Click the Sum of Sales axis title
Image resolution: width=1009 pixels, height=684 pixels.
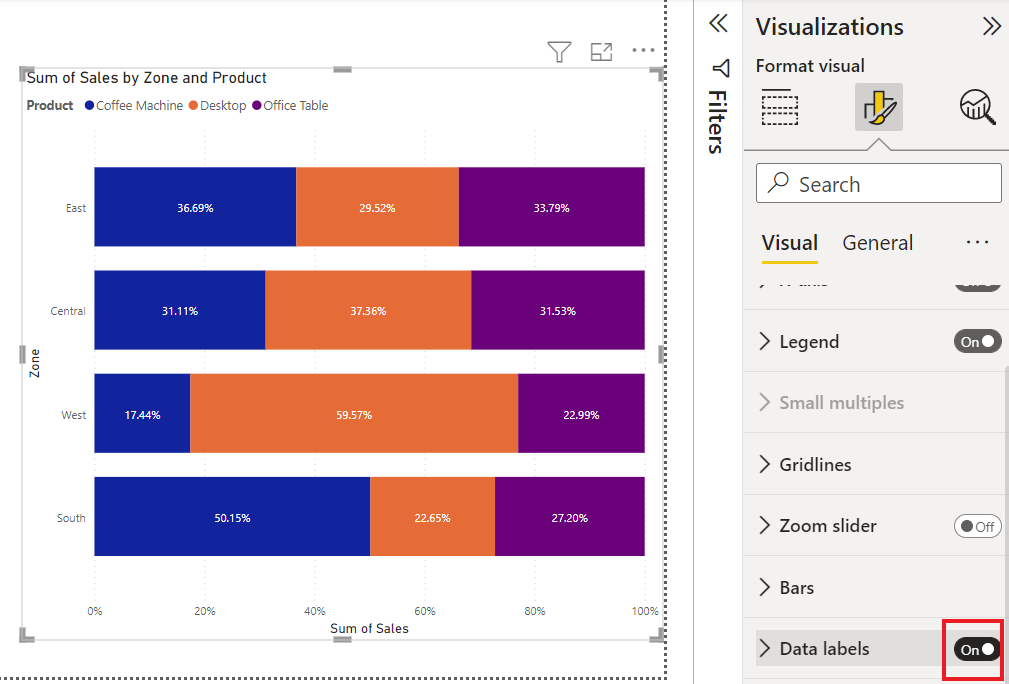(369, 629)
